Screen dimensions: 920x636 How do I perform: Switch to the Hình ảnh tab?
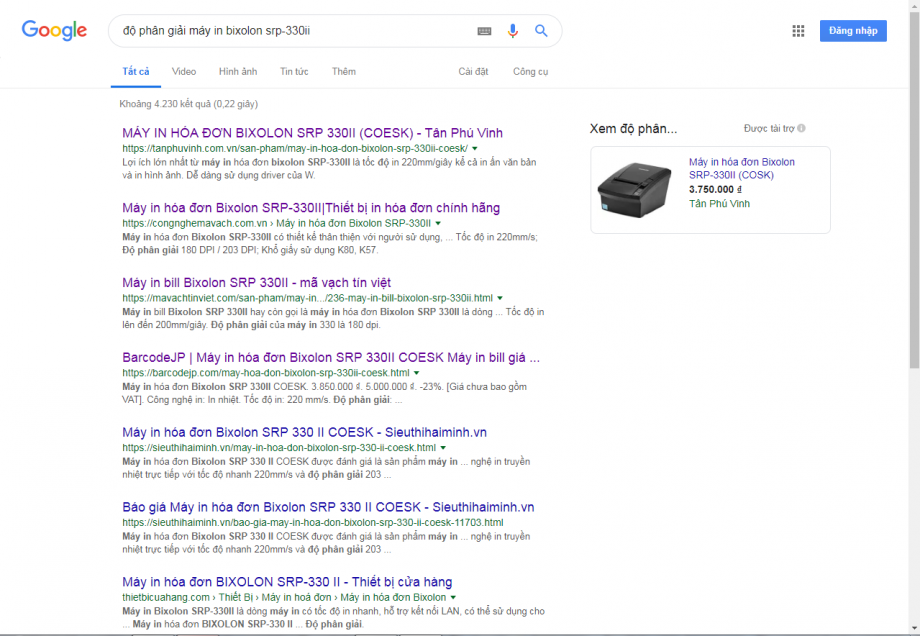coord(238,72)
